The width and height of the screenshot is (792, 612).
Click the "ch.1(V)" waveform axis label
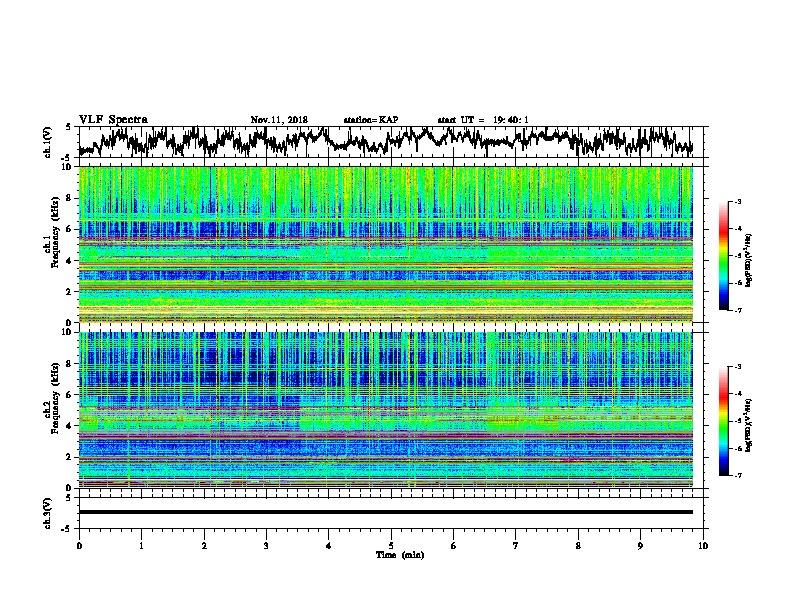pyautogui.click(x=48, y=142)
